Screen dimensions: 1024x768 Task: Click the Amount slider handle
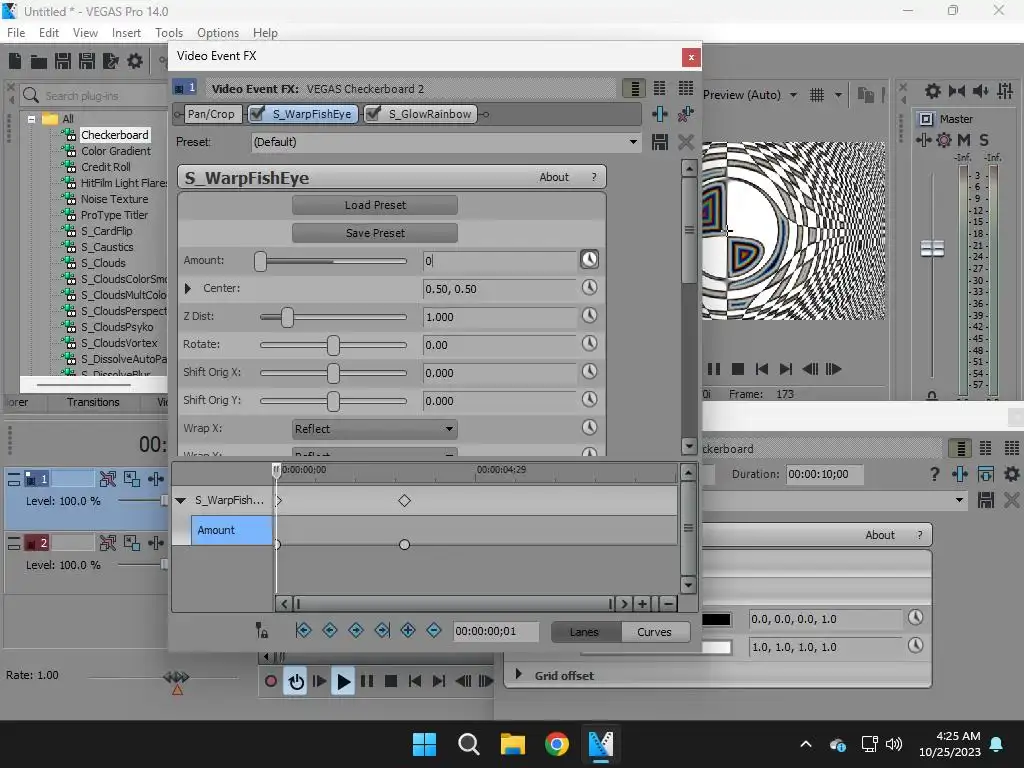tap(261, 261)
